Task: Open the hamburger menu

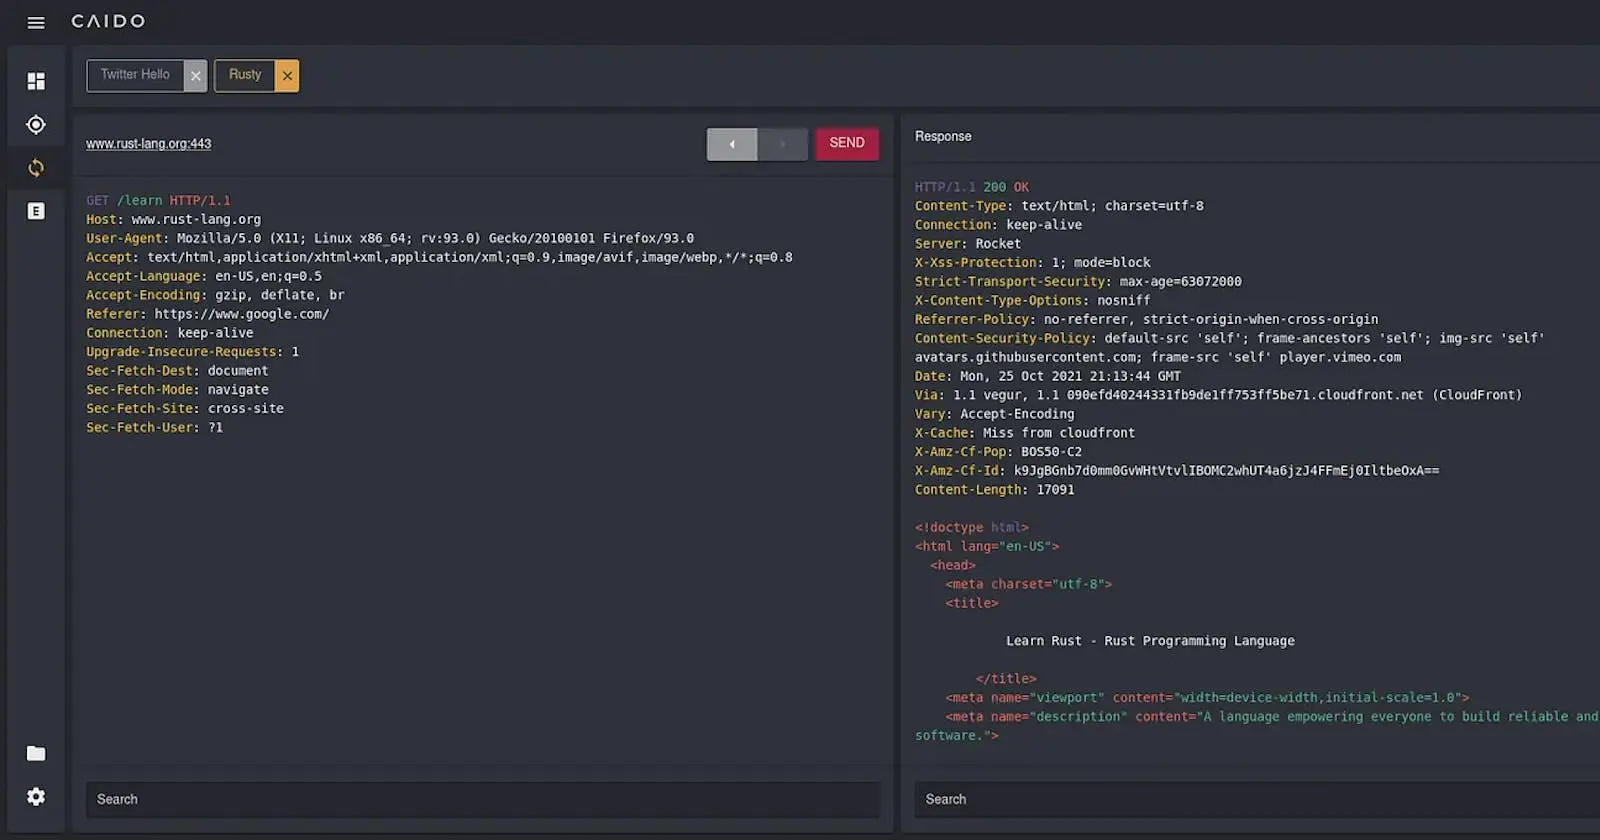Action: pos(36,22)
